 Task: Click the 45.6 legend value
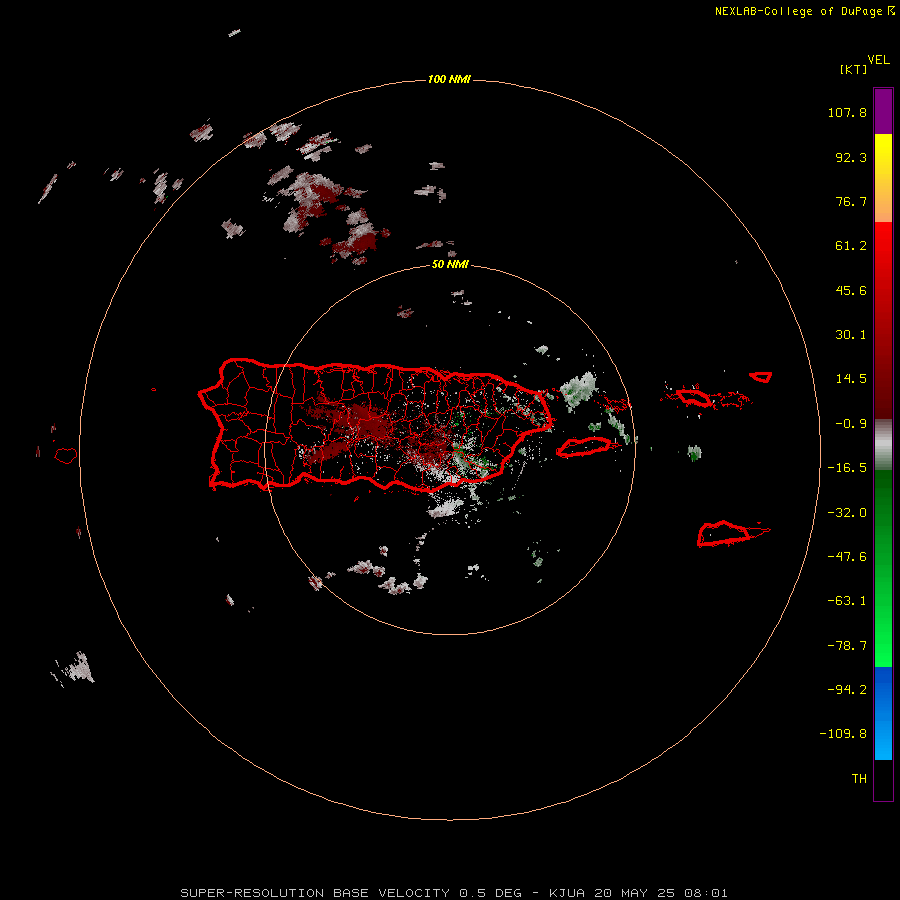click(x=851, y=290)
